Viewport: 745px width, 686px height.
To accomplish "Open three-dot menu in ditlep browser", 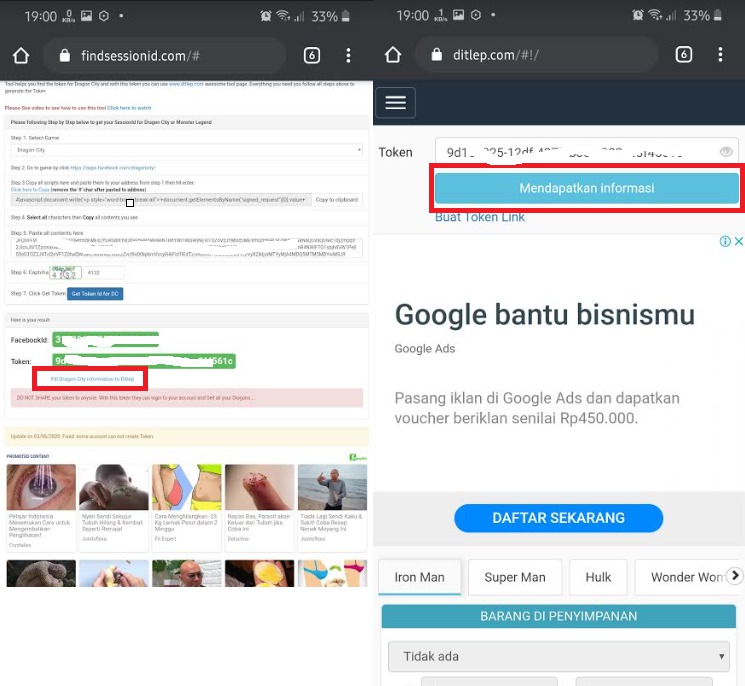I will point(720,55).
